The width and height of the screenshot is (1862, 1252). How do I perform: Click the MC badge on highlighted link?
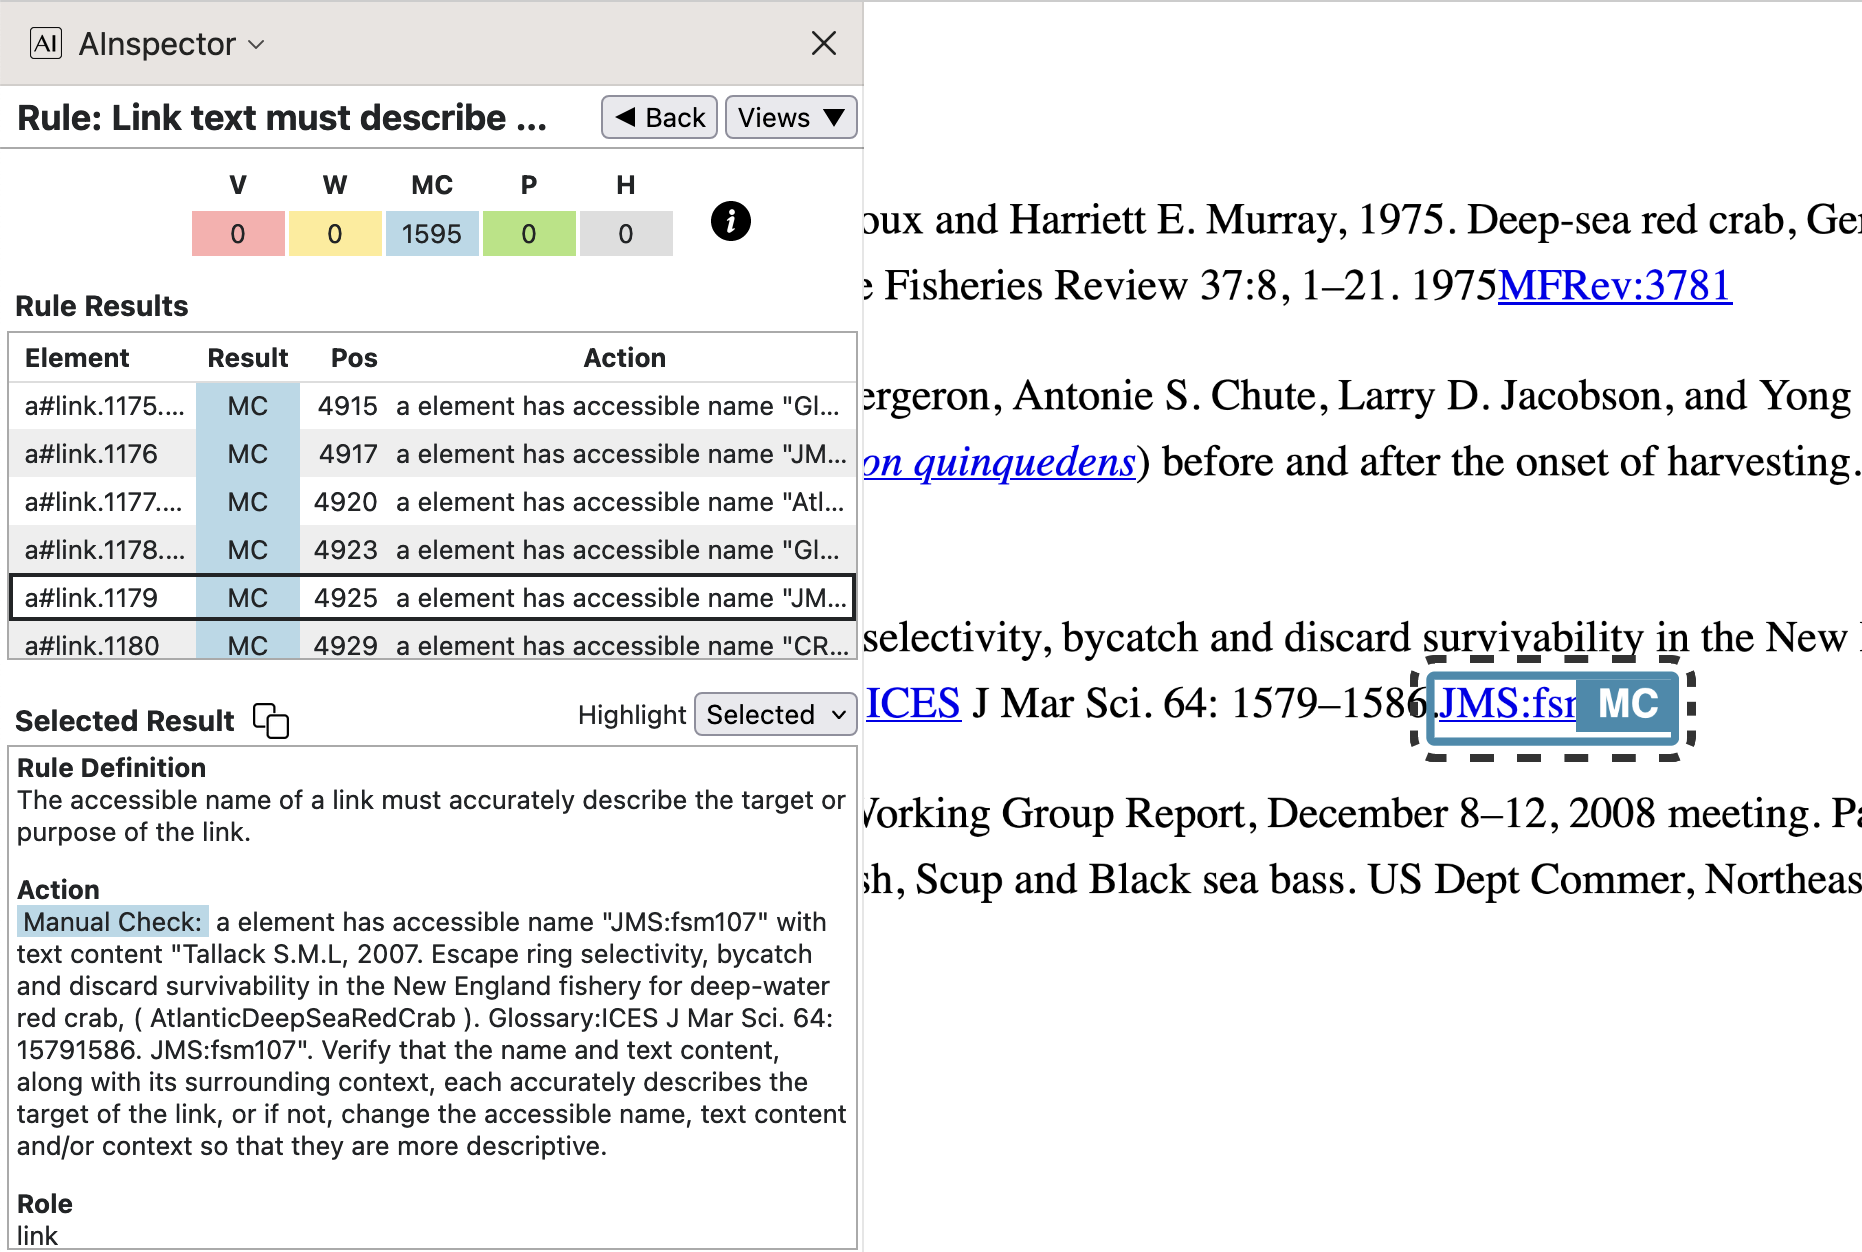point(1627,704)
